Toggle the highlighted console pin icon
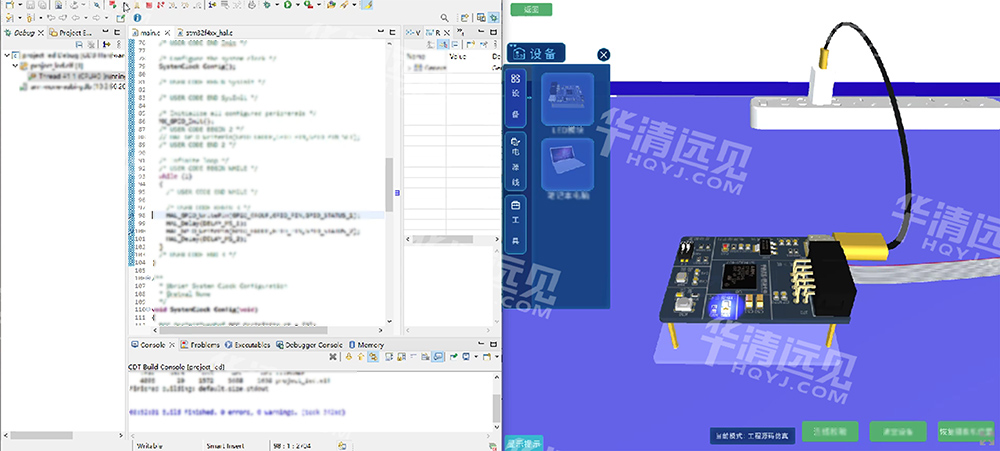This screenshot has width=1000, height=451. (438, 356)
